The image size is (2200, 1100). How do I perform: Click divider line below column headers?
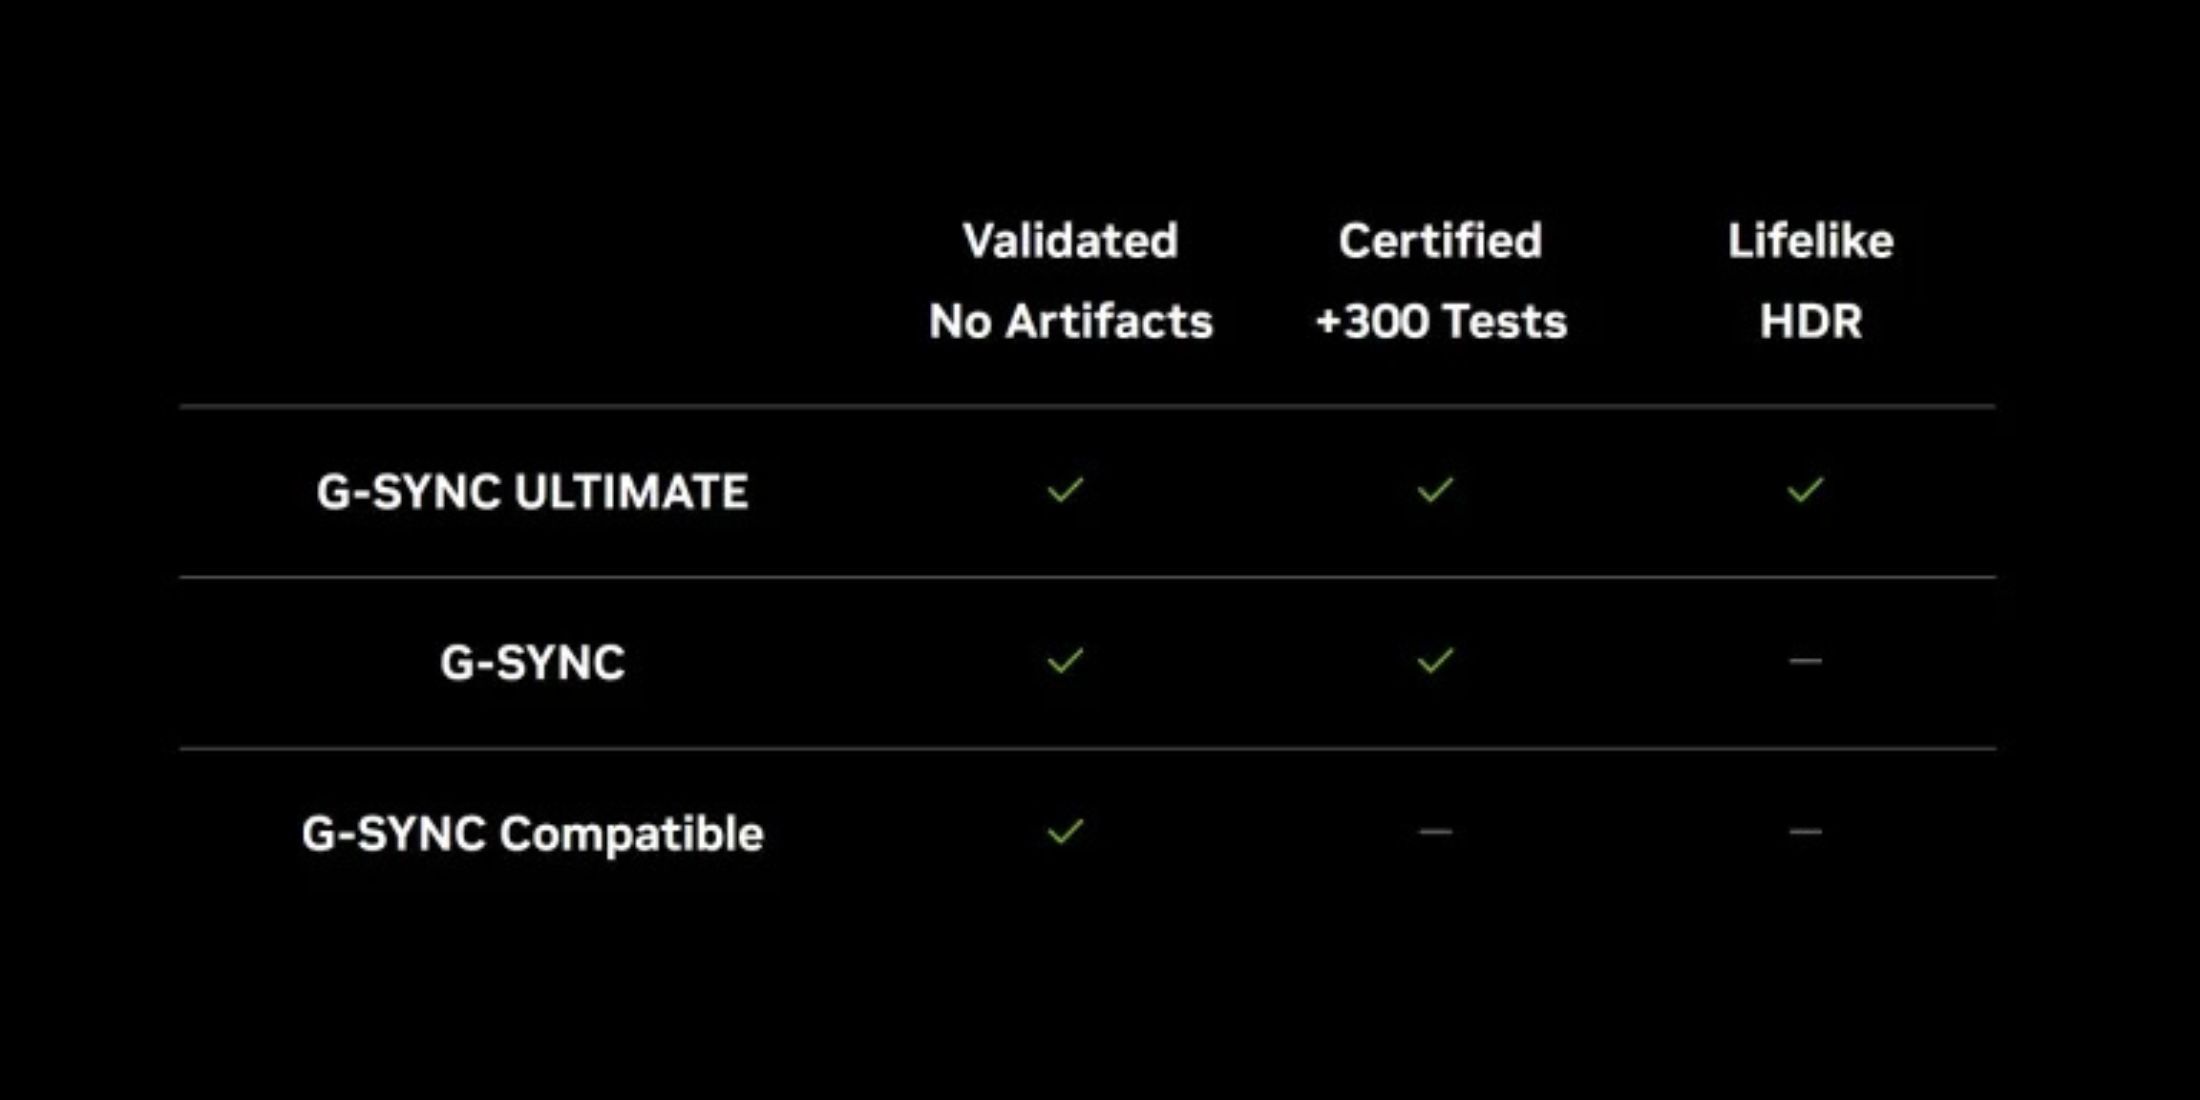pyautogui.click(x=1088, y=406)
